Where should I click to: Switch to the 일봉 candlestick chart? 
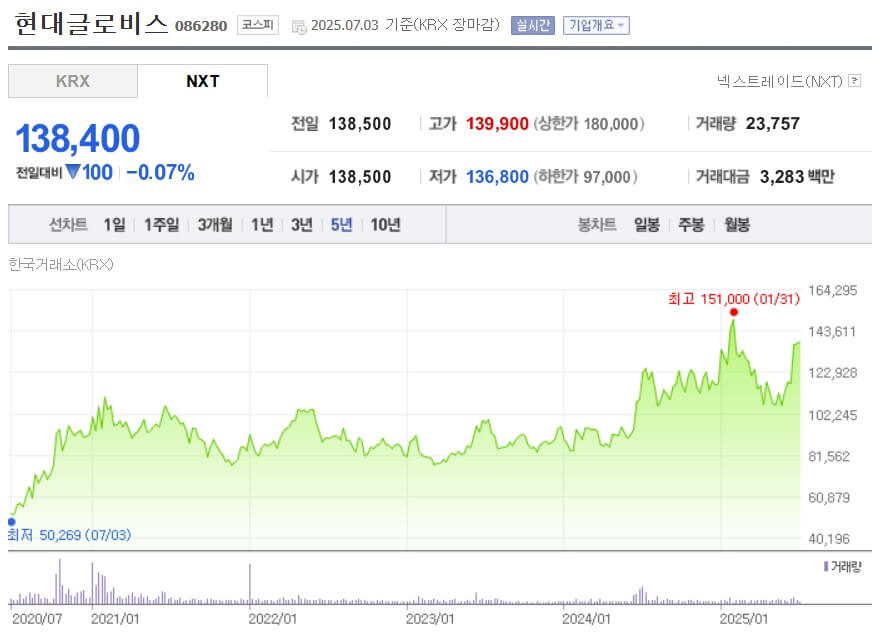coord(647,225)
